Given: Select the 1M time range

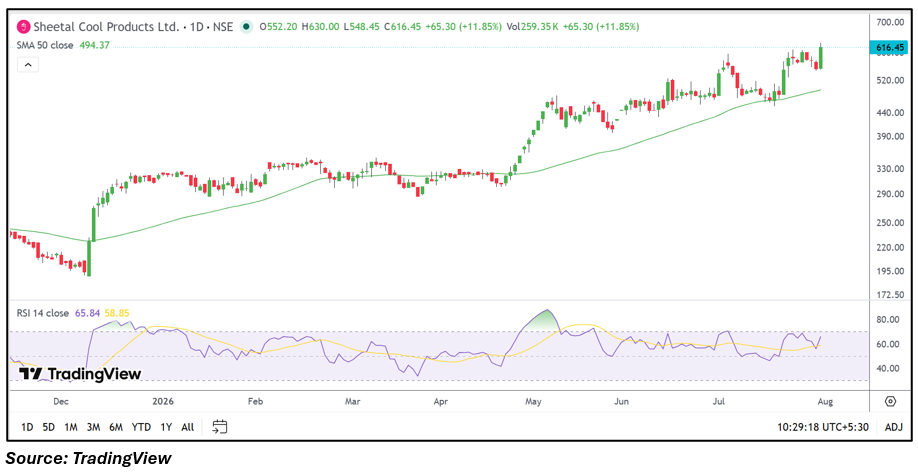Looking at the screenshot, I should [x=71, y=427].
